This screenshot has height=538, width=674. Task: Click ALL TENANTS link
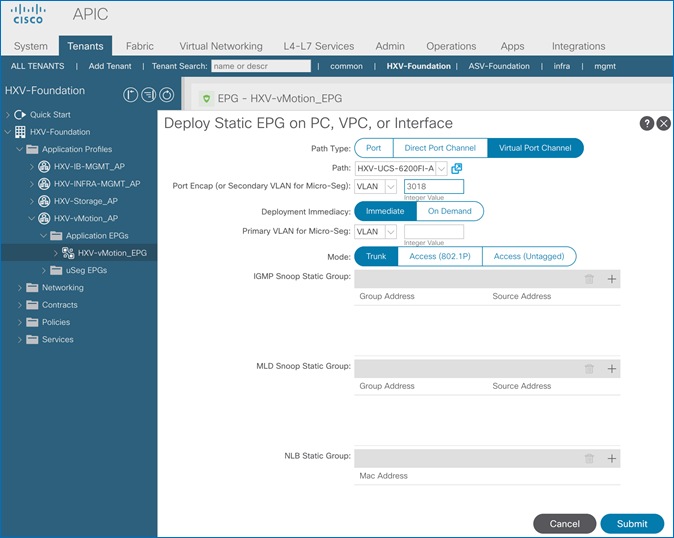pos(37,66)
